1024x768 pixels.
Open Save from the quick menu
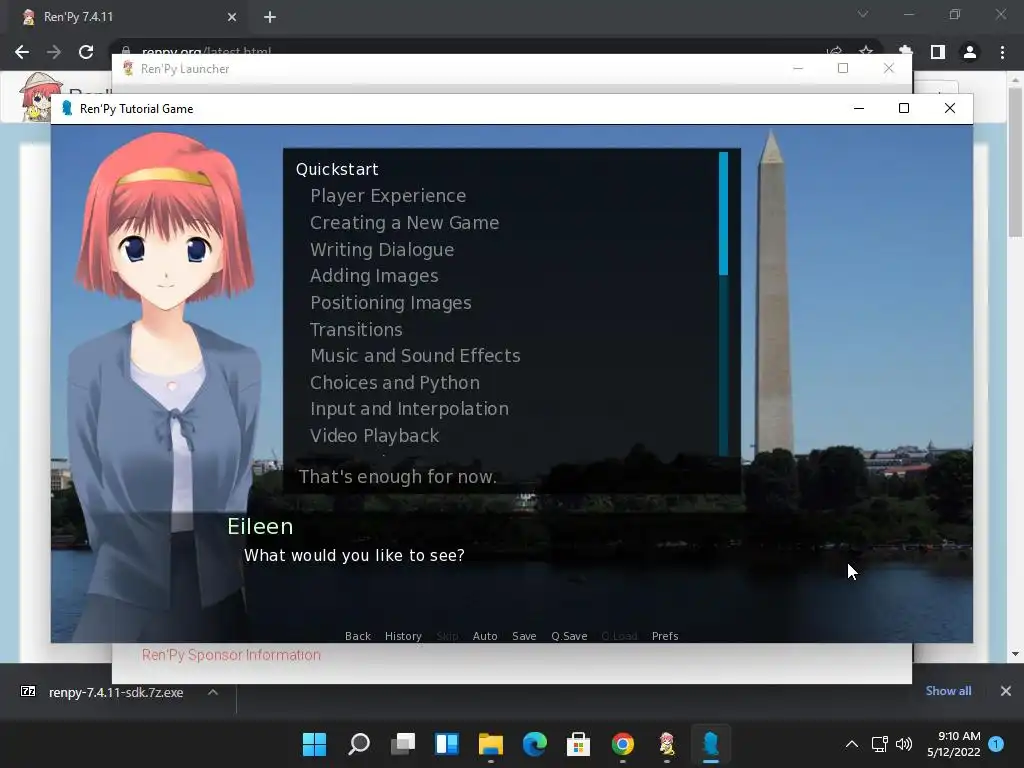pyautogui.click(x=524, y=636)
